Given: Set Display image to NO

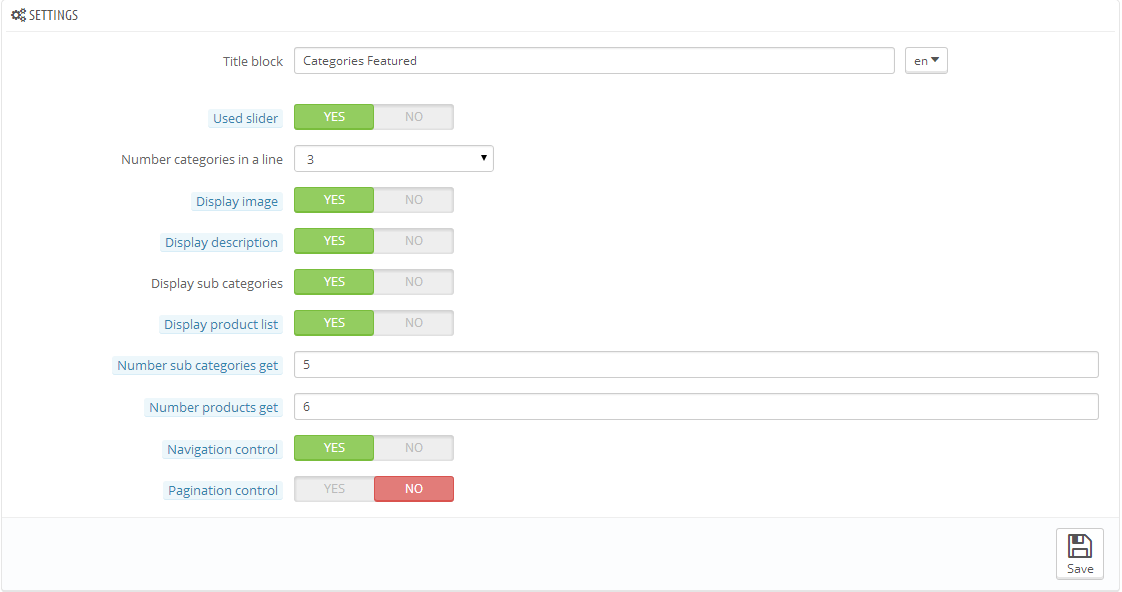Looking at the screenshot, I should 413,200.
